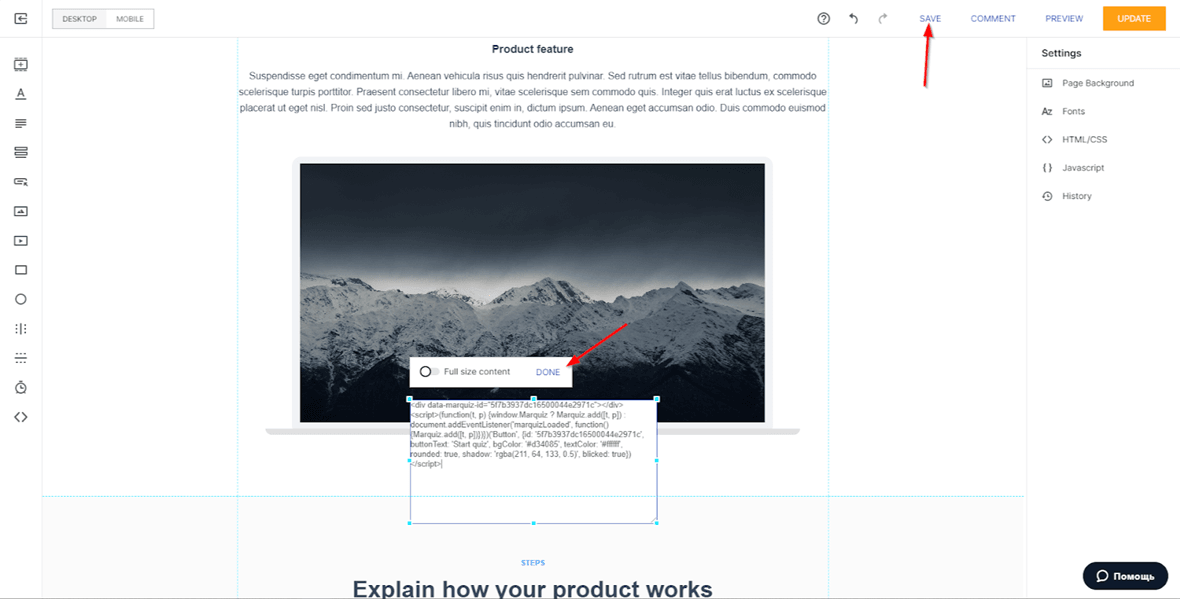Open Fonts settings
Image resolution: width=1180 pixels, height=599 pixels.
[1073, 111]
